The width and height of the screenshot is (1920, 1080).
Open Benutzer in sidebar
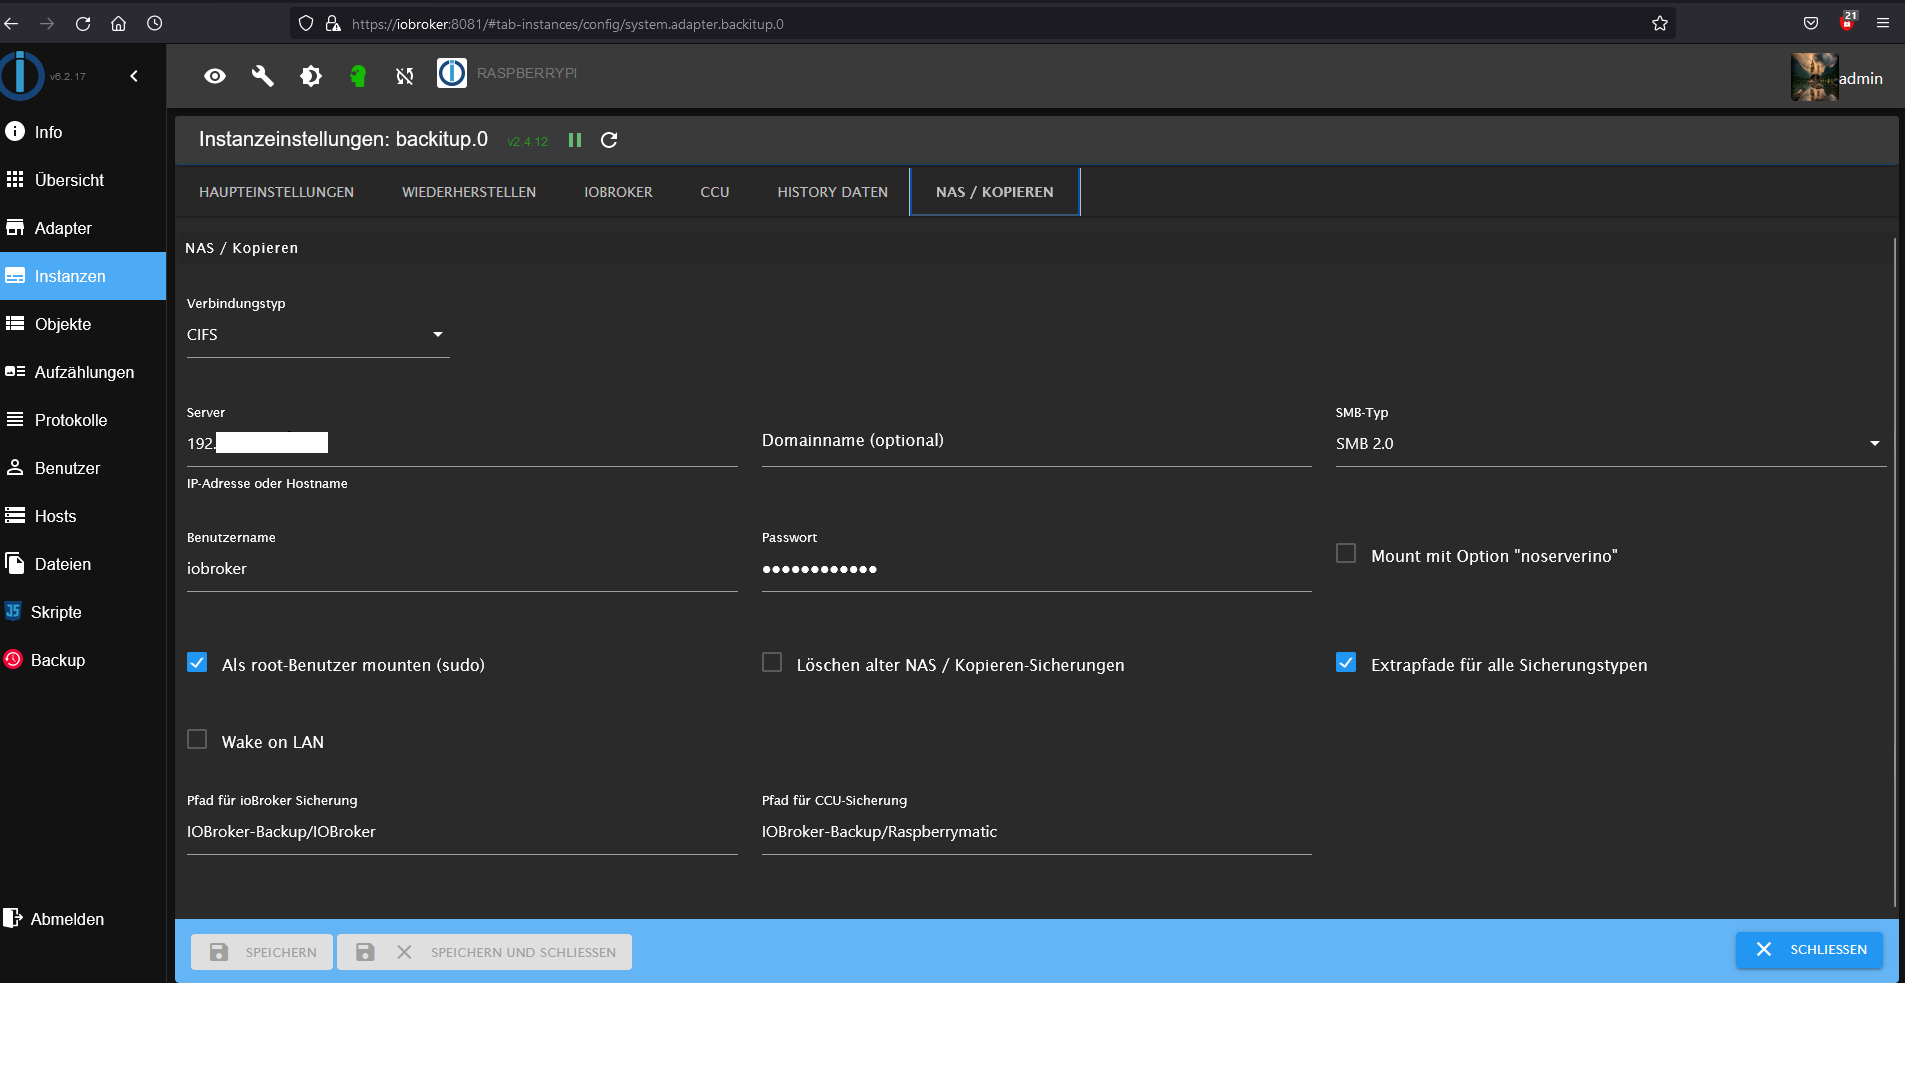pyautogui.click(x=83, y=468)
